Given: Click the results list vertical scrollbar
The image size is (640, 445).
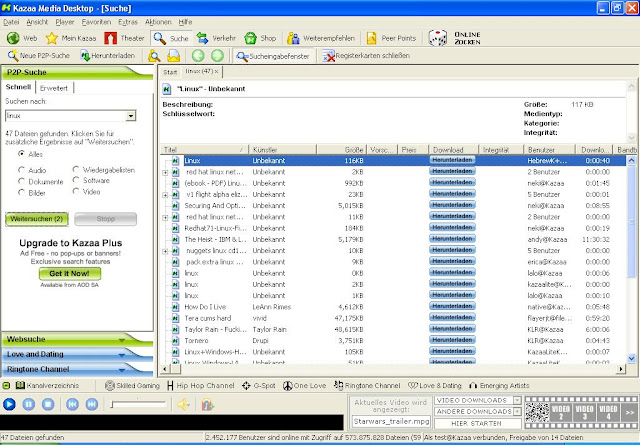Looking at the screenshot, I should click(x=631, y=259).
